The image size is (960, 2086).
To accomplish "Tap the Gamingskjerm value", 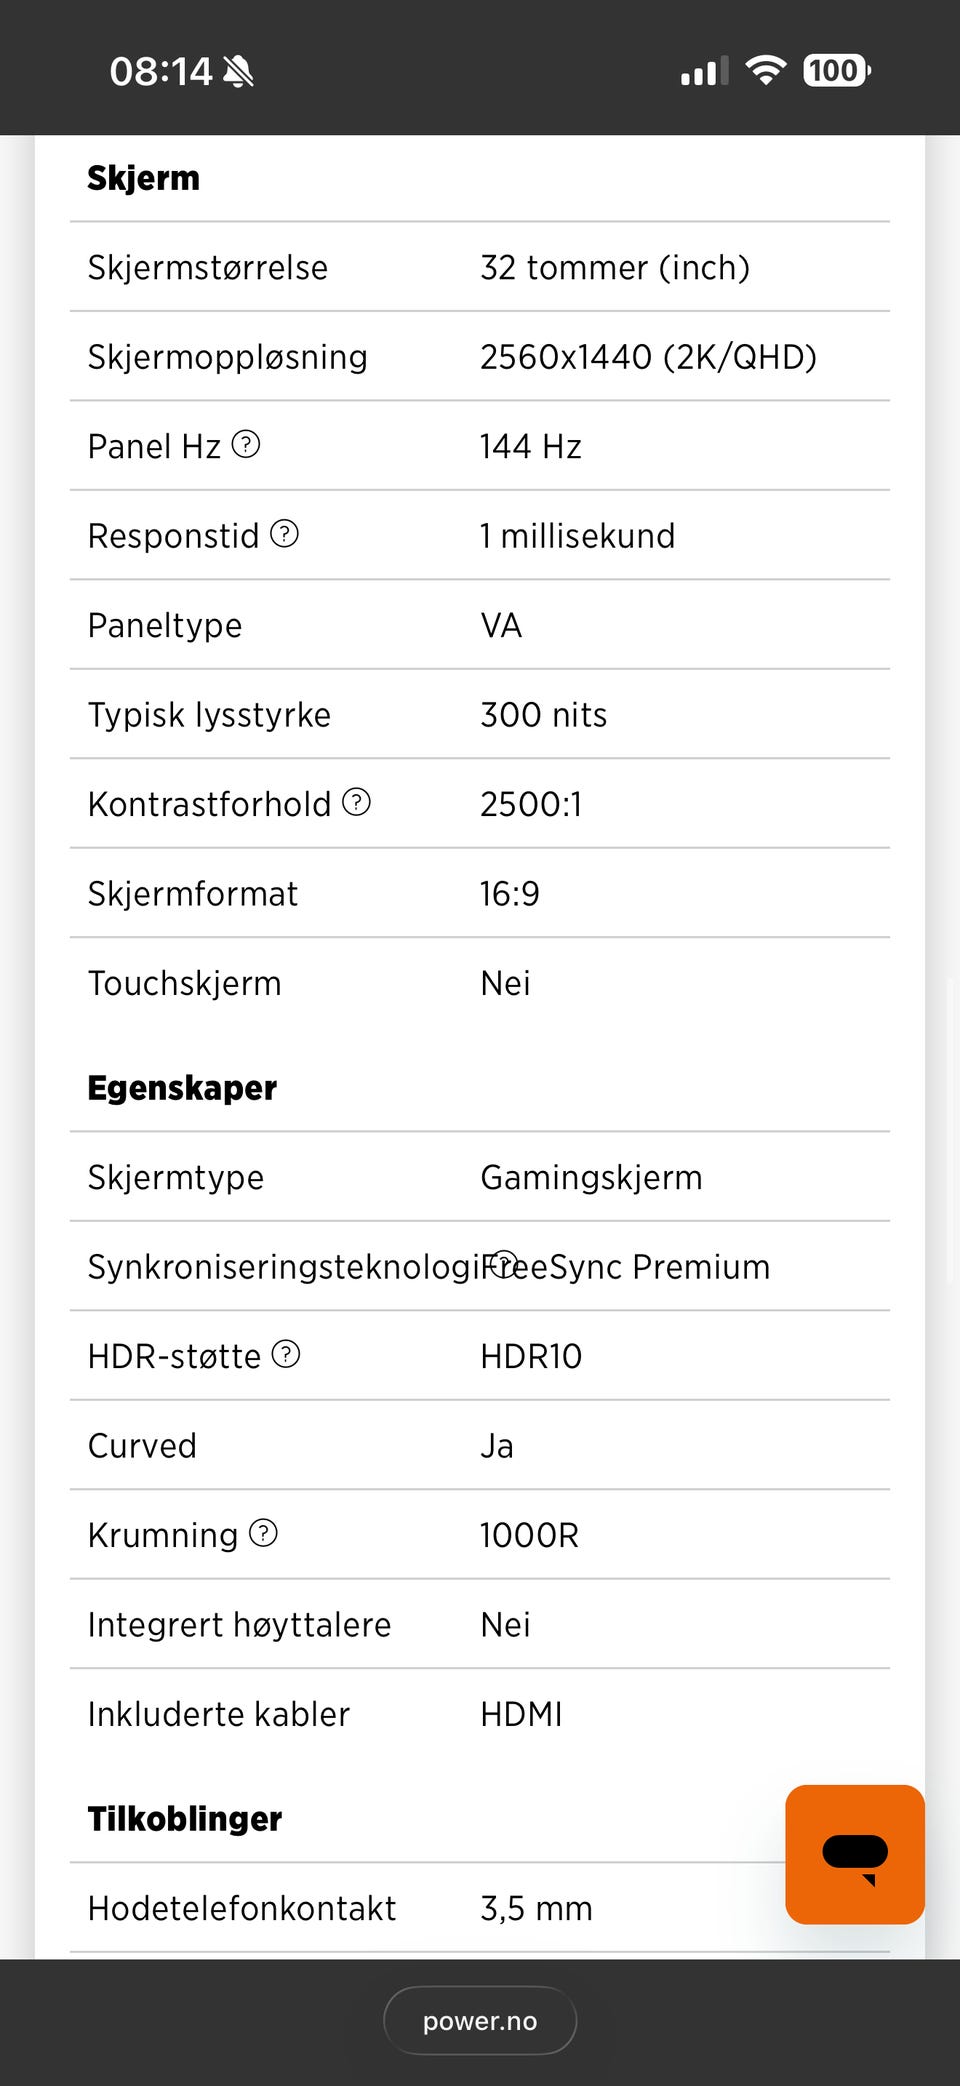I will click(x=591, y=1178).
